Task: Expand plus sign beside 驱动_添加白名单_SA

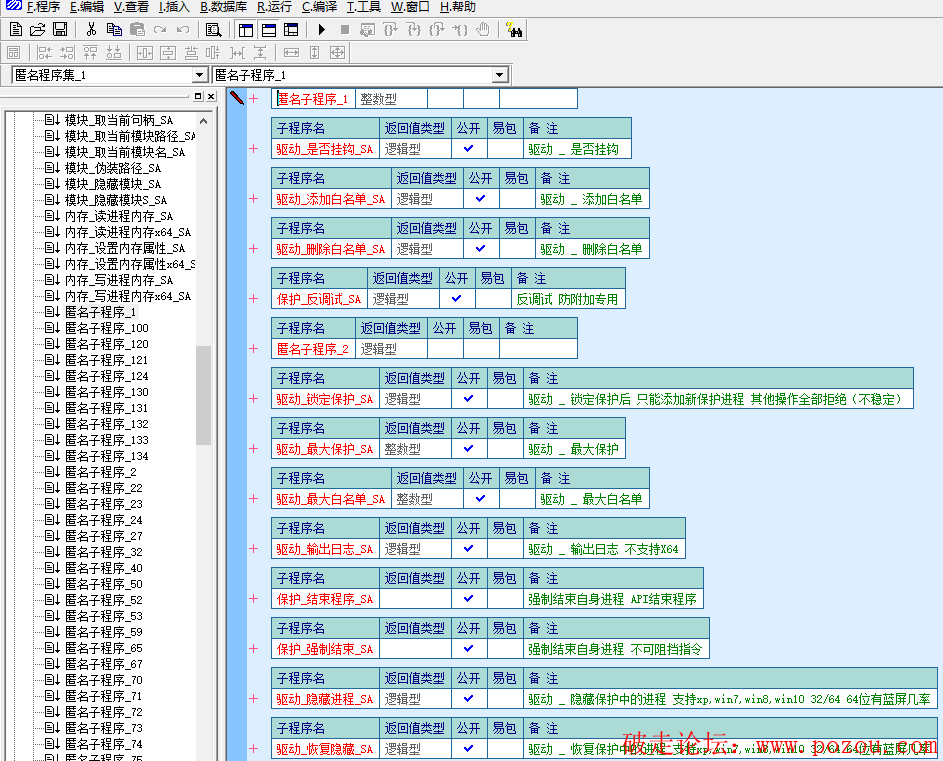Action: 254,199
